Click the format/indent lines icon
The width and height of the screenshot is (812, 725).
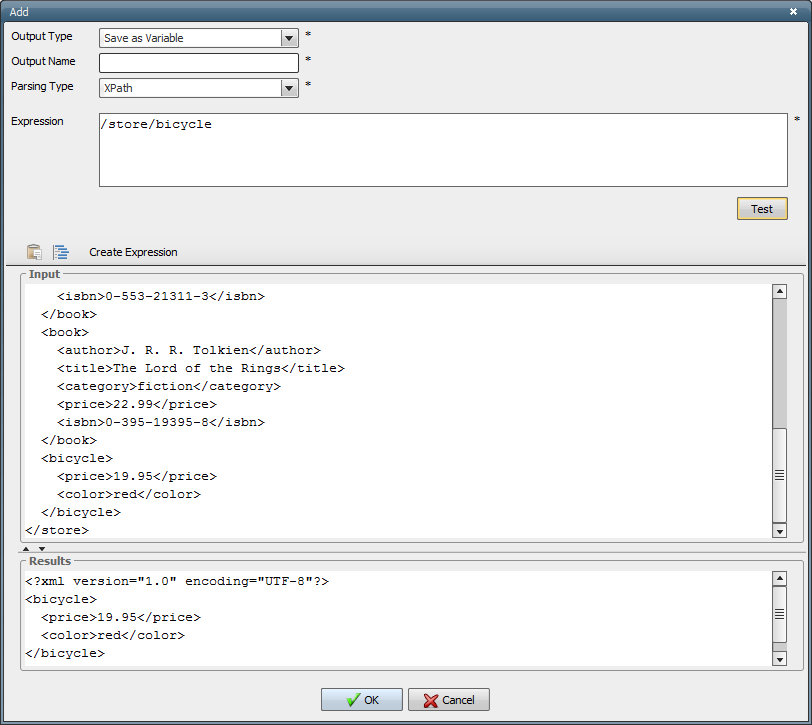(61, 252)
